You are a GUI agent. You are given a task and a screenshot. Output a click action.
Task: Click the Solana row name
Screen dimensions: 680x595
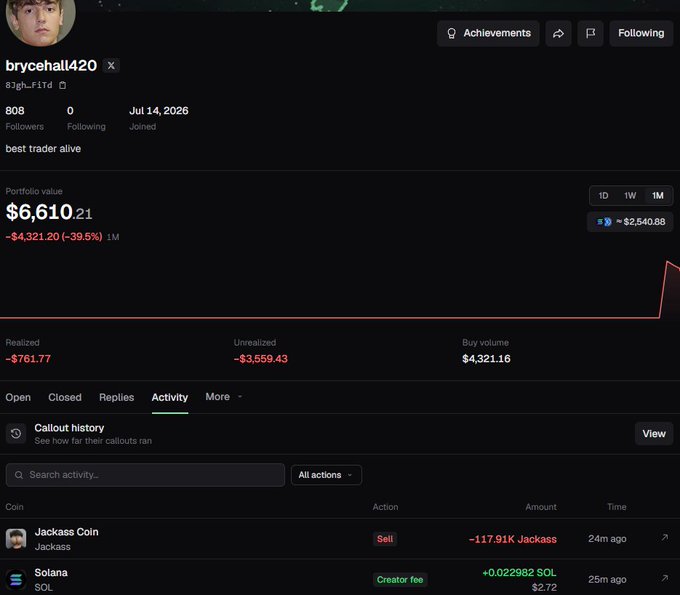[x=51, y=573]
